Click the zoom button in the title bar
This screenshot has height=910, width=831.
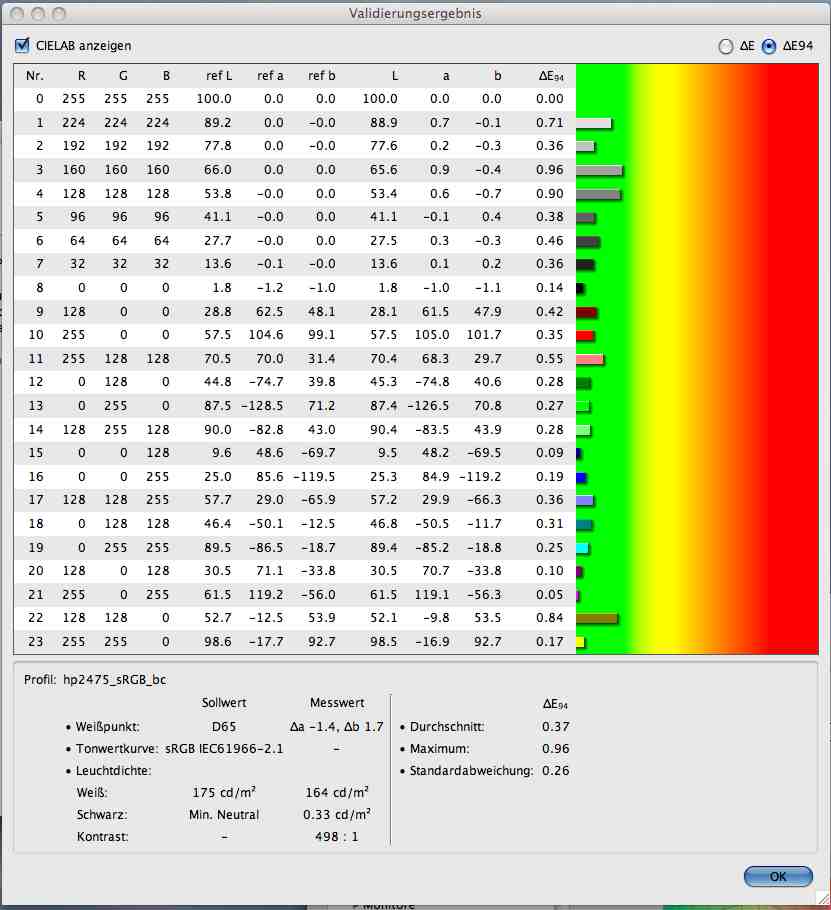[60, 14]
